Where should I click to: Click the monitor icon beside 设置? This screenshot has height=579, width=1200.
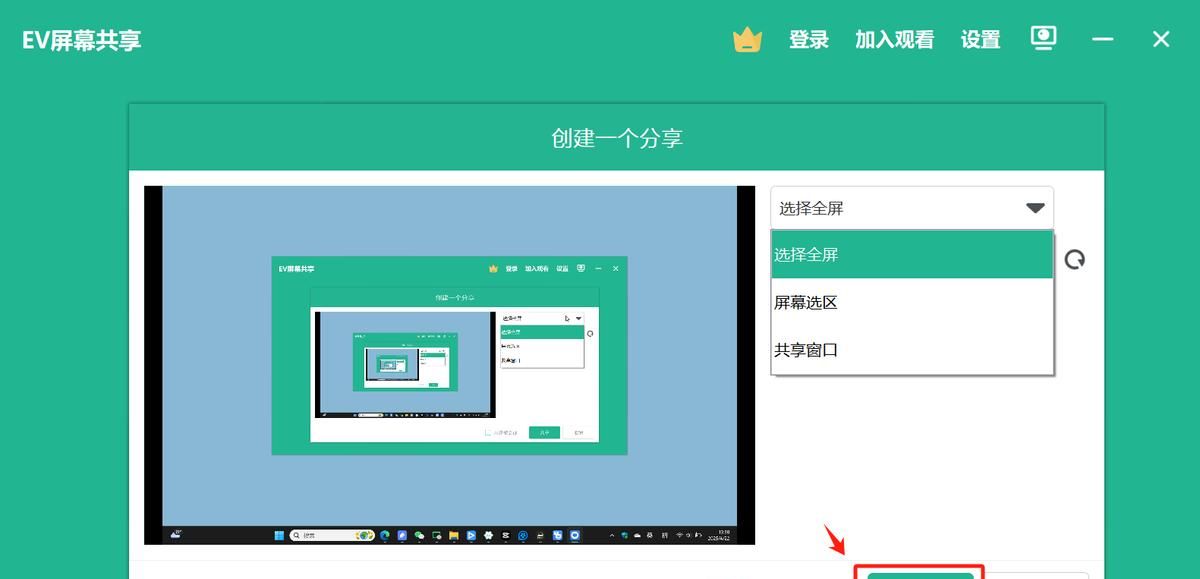(1044, 39)
